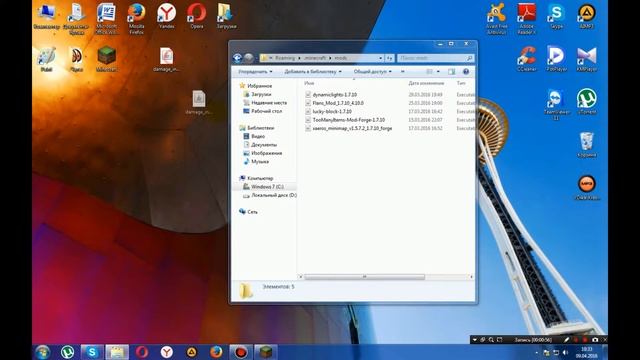Select the faded gray damage_in file on desktop

click(199, 101)
